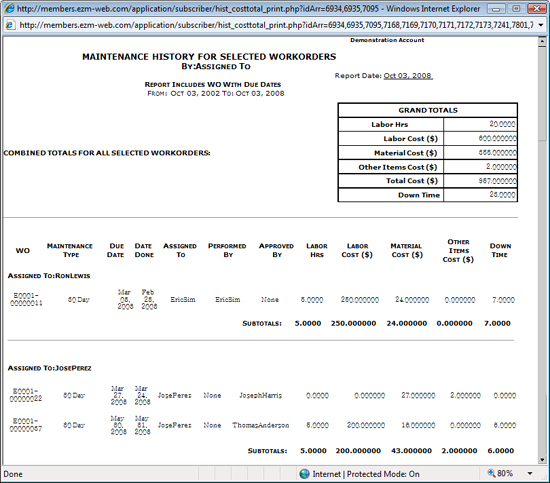Click the Report Date 'Oct 03, 2008'

(408, 76)
